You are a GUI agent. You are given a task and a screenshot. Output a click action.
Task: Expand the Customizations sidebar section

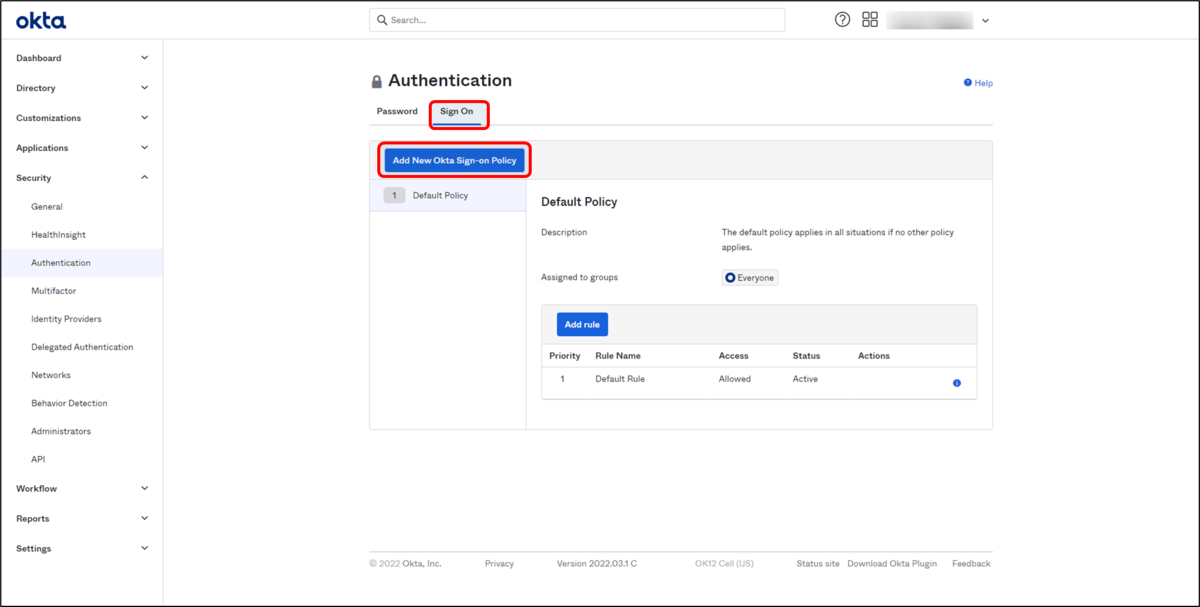(81, 118)
